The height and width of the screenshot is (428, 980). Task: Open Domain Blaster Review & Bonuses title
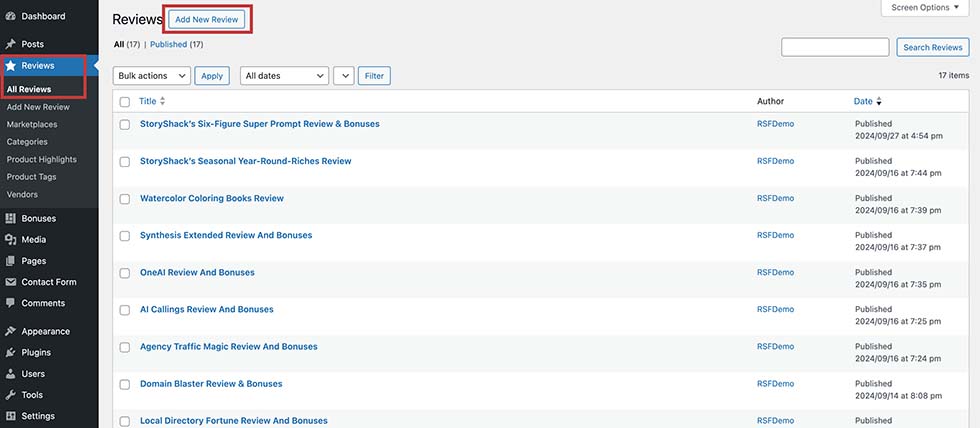[211, 384]
